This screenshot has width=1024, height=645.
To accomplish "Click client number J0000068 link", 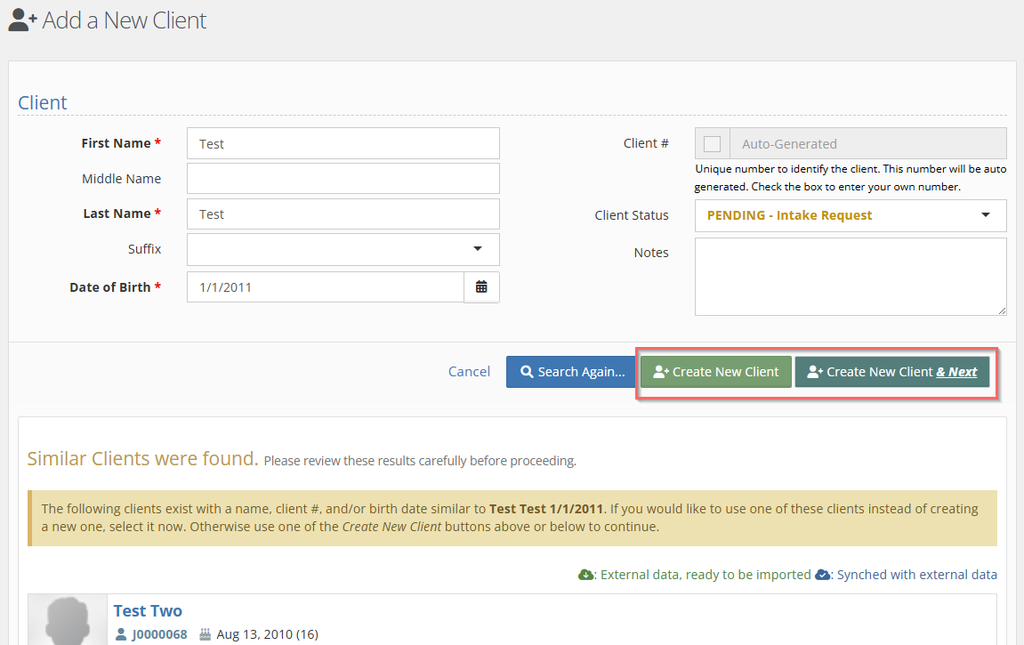I will point(159,635).
